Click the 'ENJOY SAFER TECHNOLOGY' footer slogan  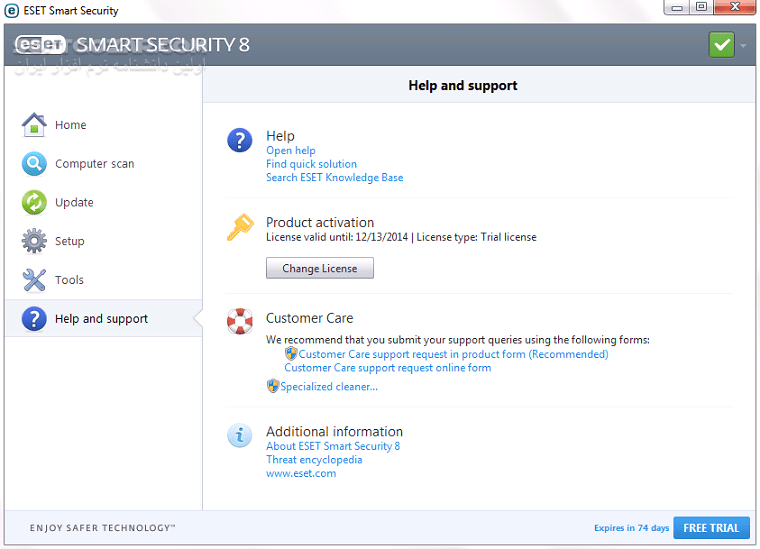point(102,528)
